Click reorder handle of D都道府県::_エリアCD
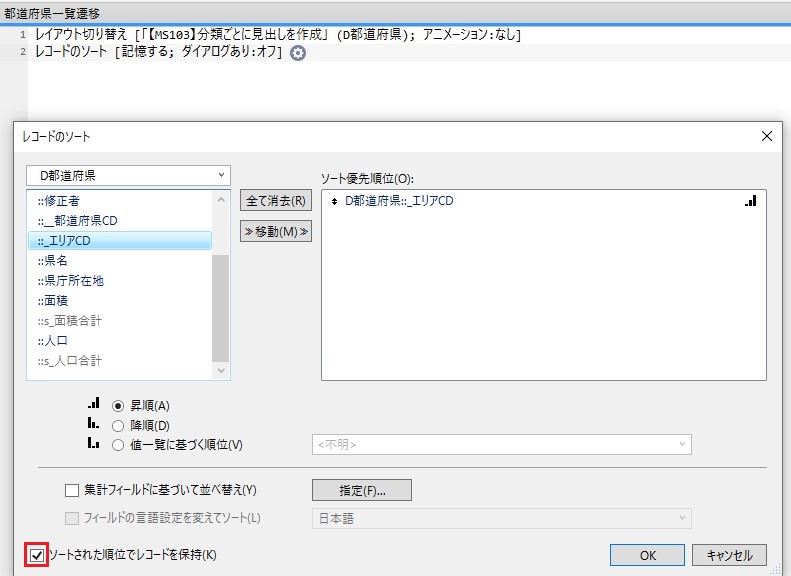791x576 pixels. tap(334, 201)
